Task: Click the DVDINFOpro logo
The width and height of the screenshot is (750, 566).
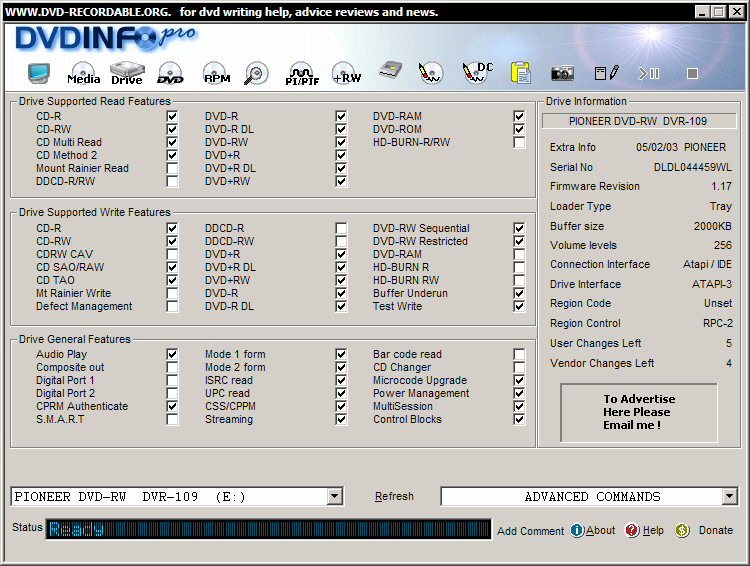Action: pos(105,38)
